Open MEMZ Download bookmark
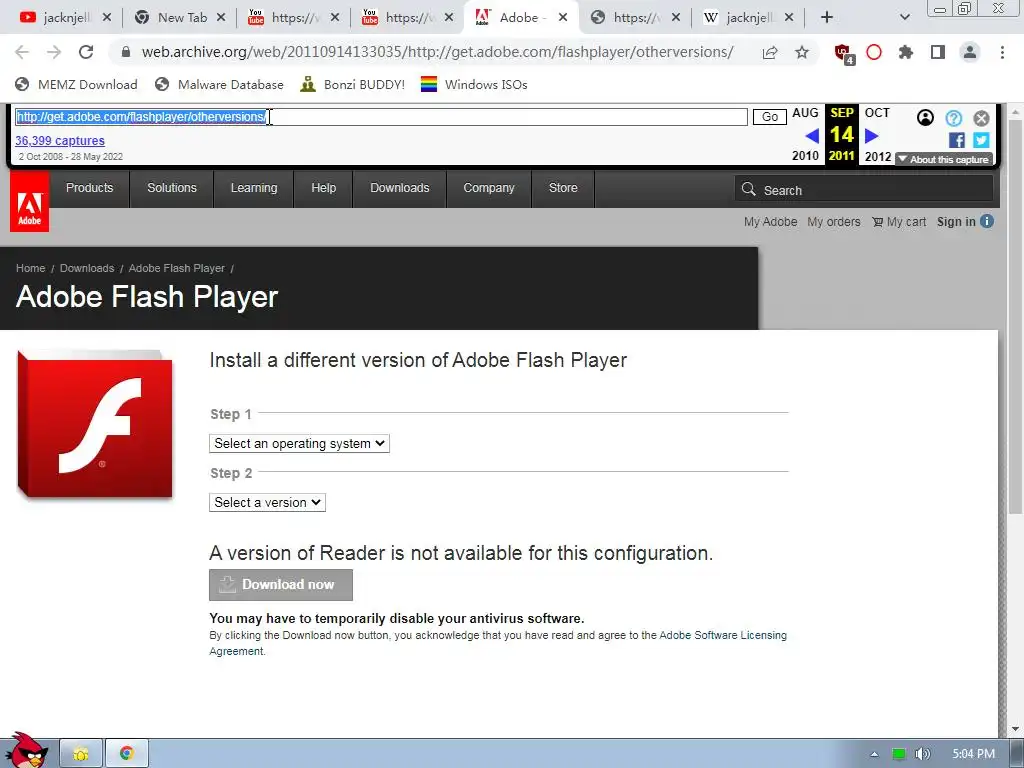Viewport: 1024px width, 768px height. point(76,84)
